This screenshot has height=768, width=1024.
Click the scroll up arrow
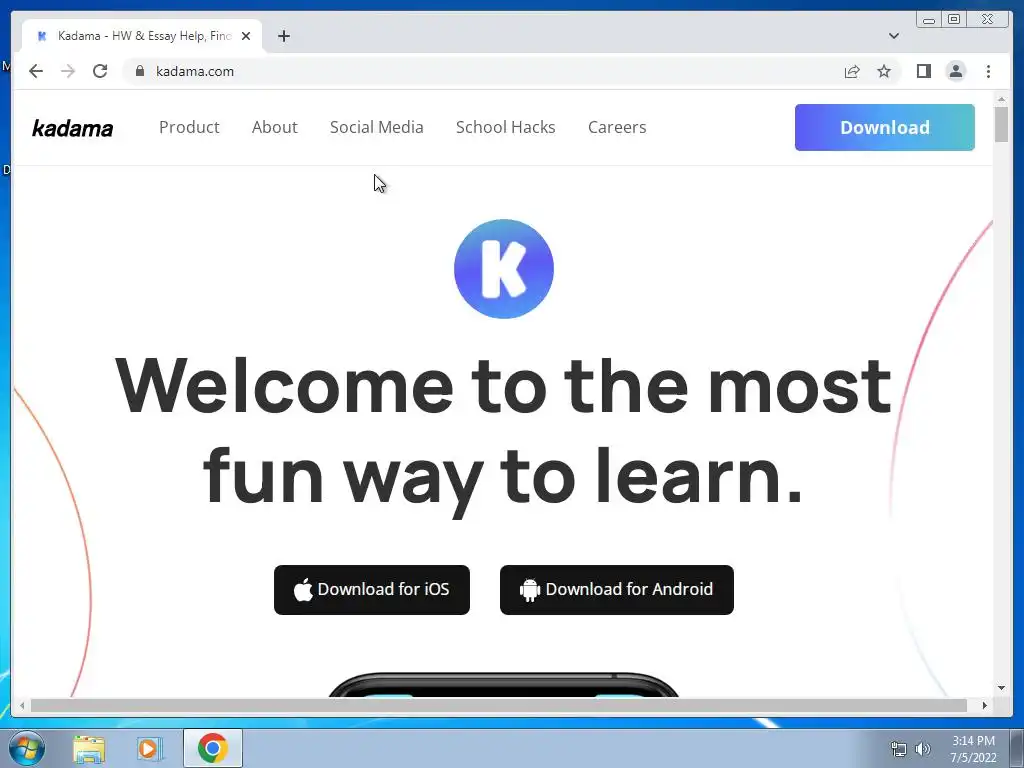[x=1001, y=99]
